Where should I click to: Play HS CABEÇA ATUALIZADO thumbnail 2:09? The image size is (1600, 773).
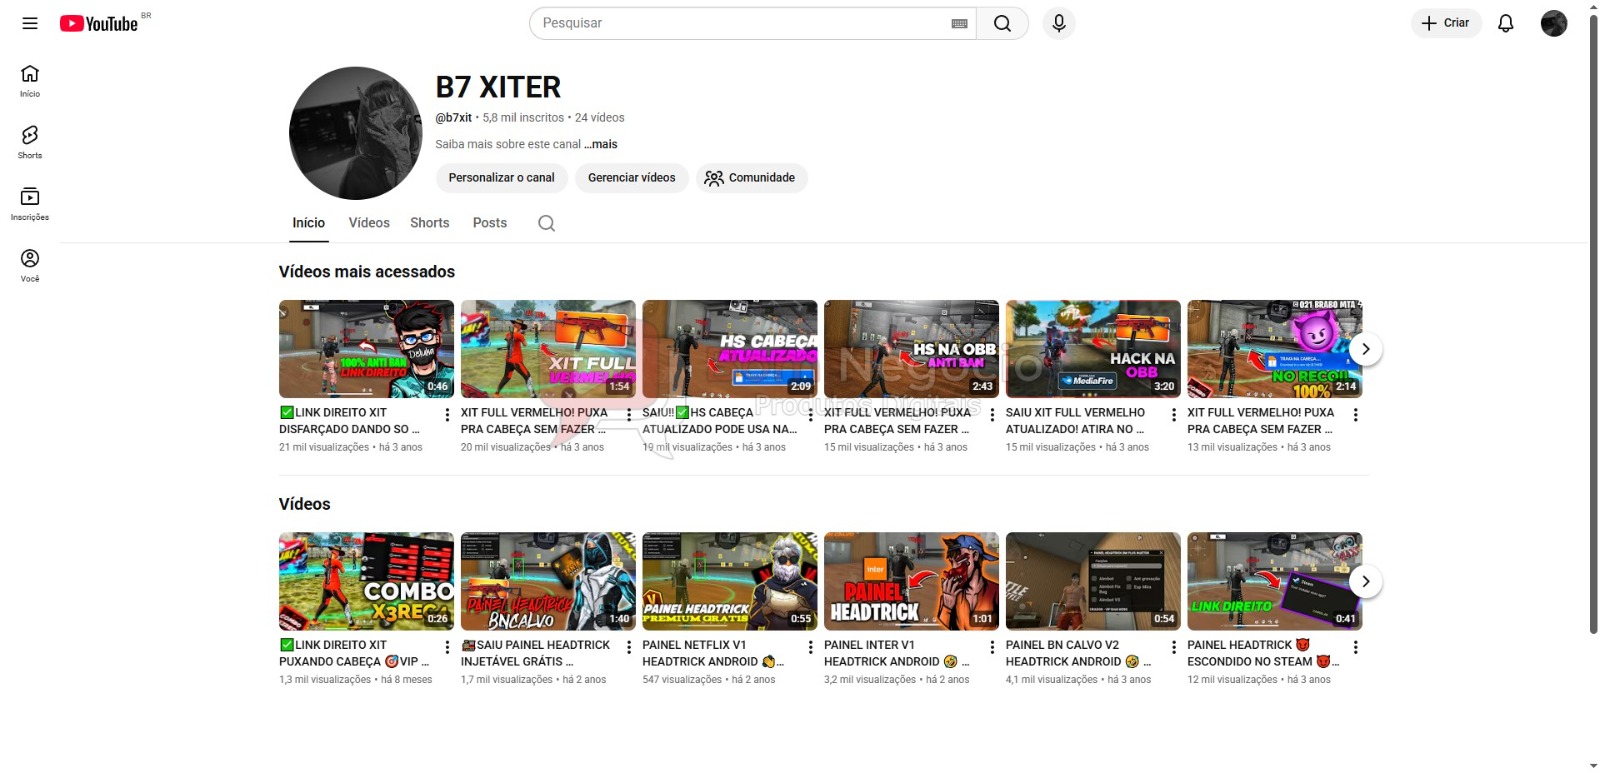pyautogui.click(x=730, y=349)
